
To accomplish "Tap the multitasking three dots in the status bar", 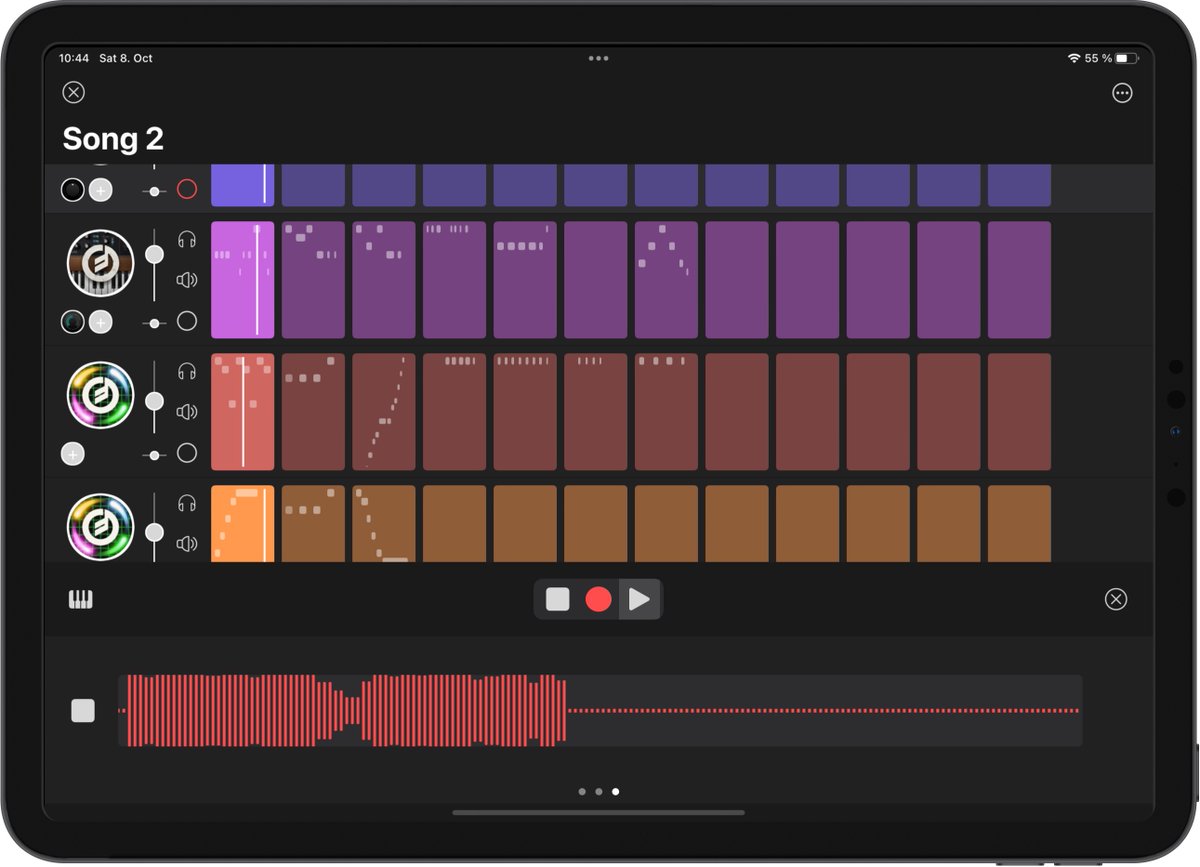I will click(598, 58).
